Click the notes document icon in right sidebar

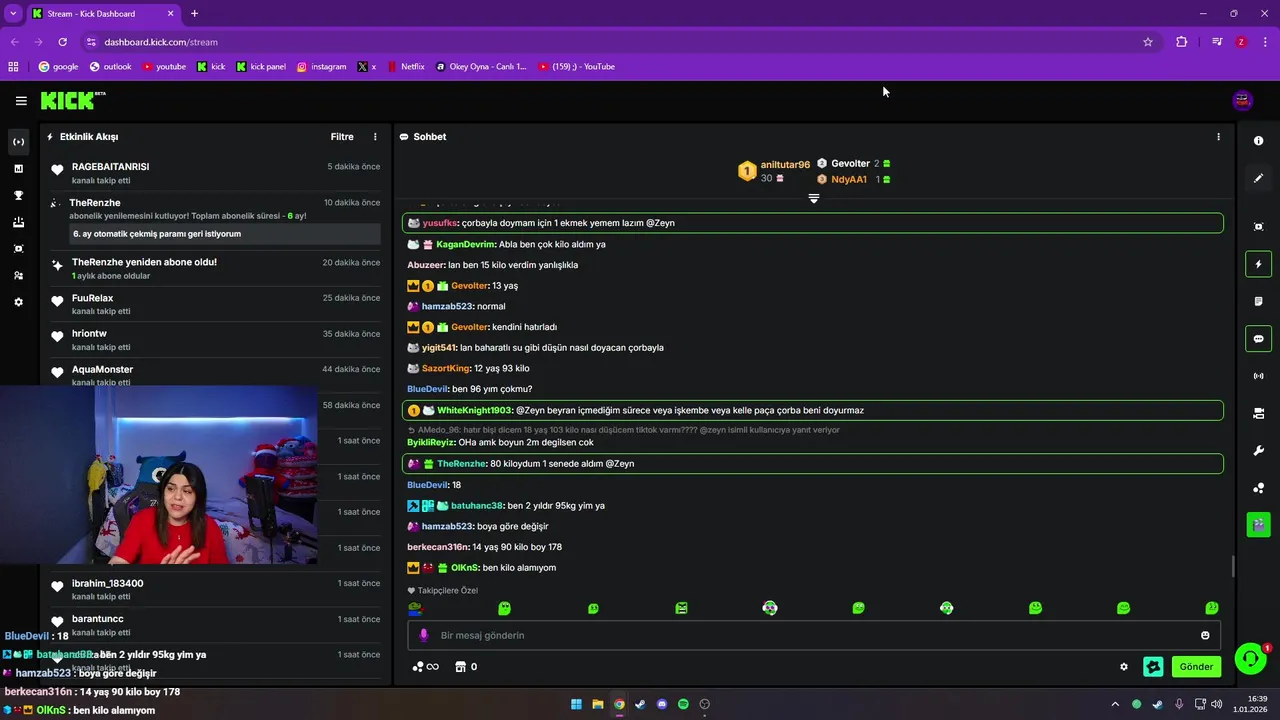pos(1258,301)
